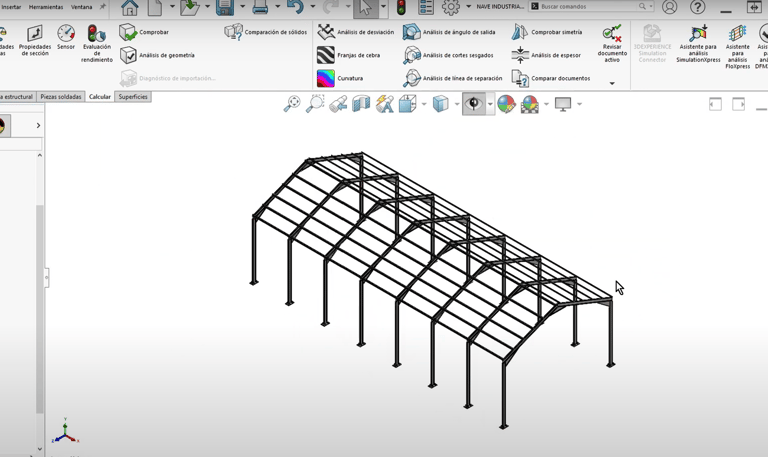Open Propiedades de sección tool
768x457 pixels.
click(35, 41)
